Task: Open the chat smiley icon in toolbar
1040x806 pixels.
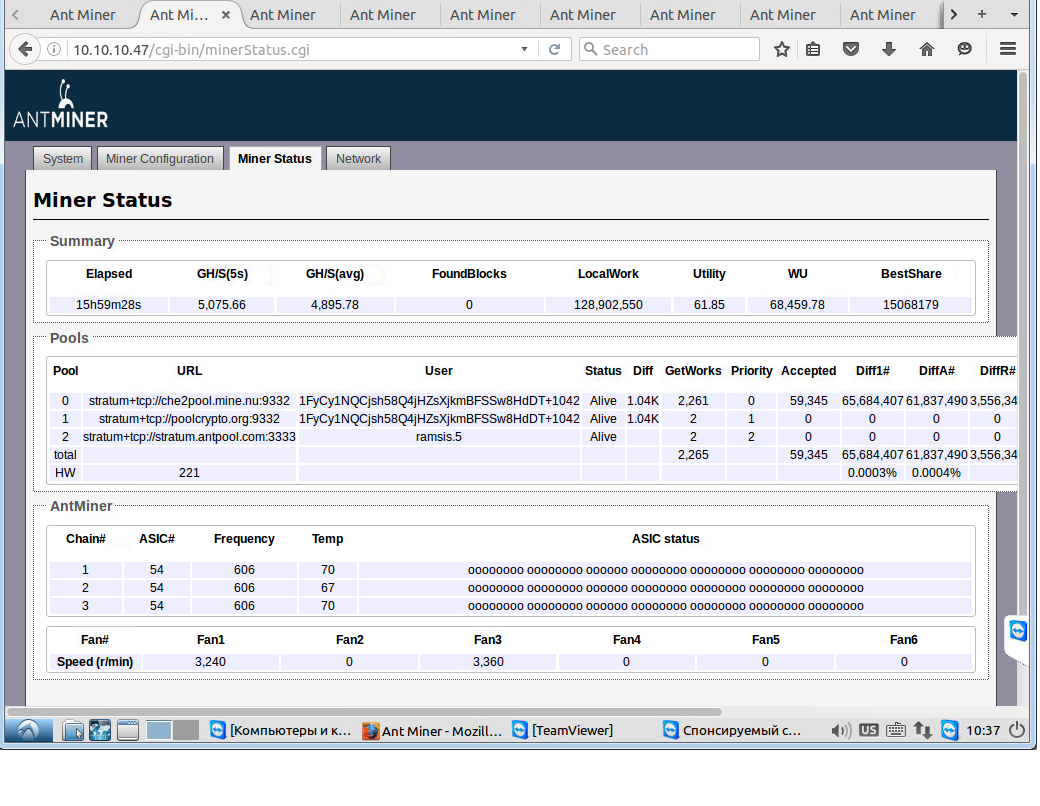Action: (x=964, y=49)
